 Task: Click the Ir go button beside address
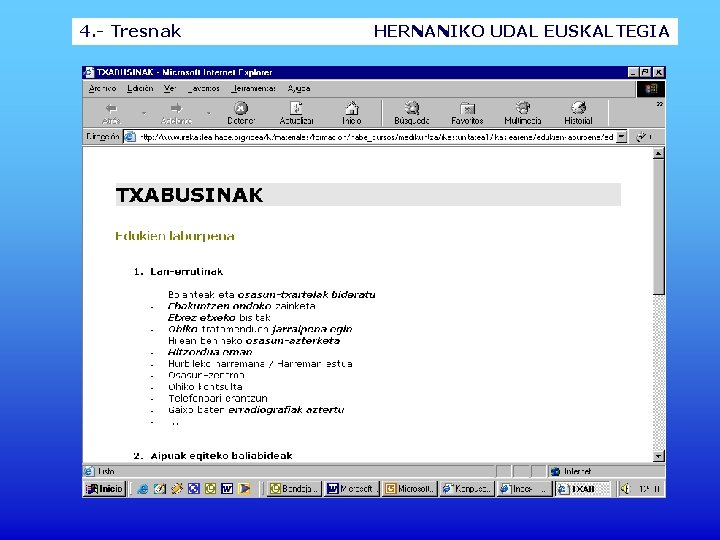tap(644, 137)
